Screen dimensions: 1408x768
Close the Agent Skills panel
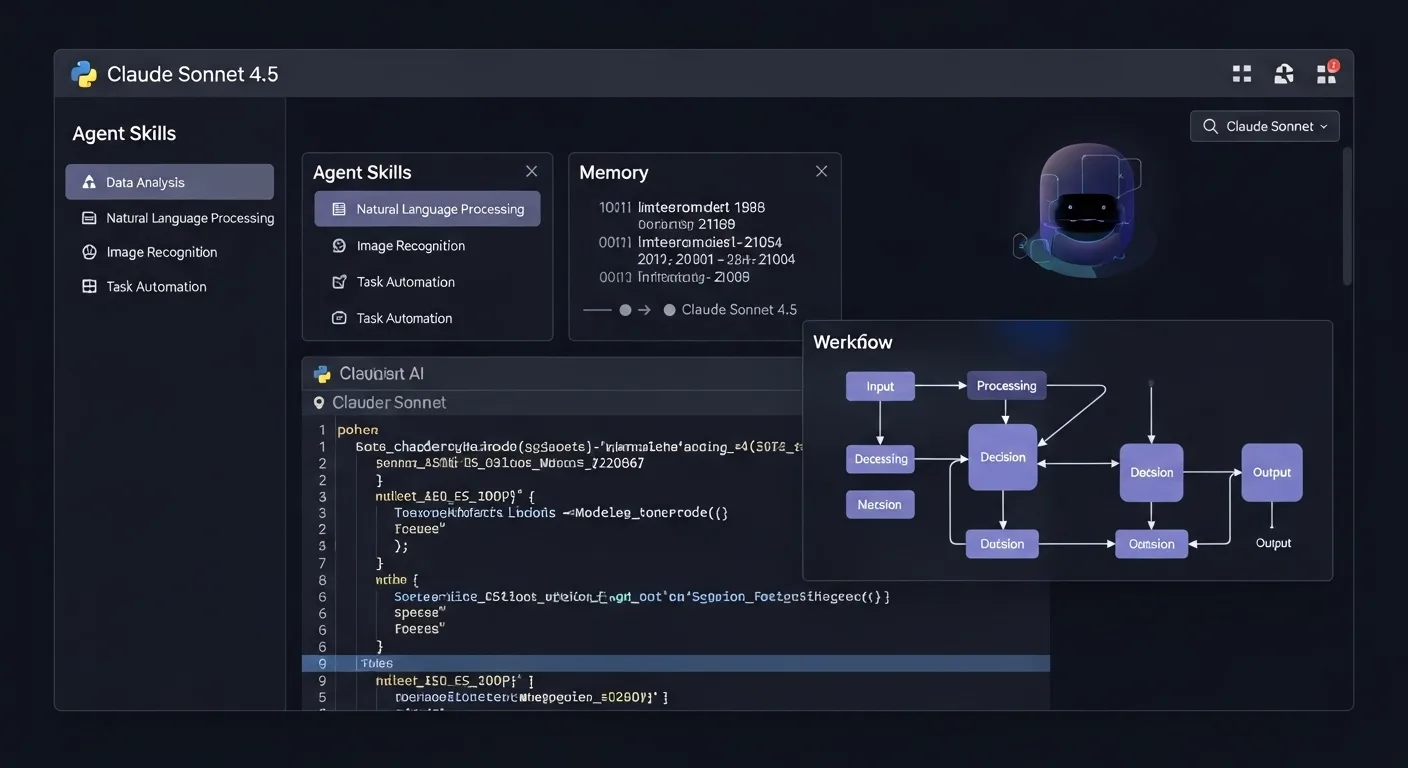click(532, 171)
